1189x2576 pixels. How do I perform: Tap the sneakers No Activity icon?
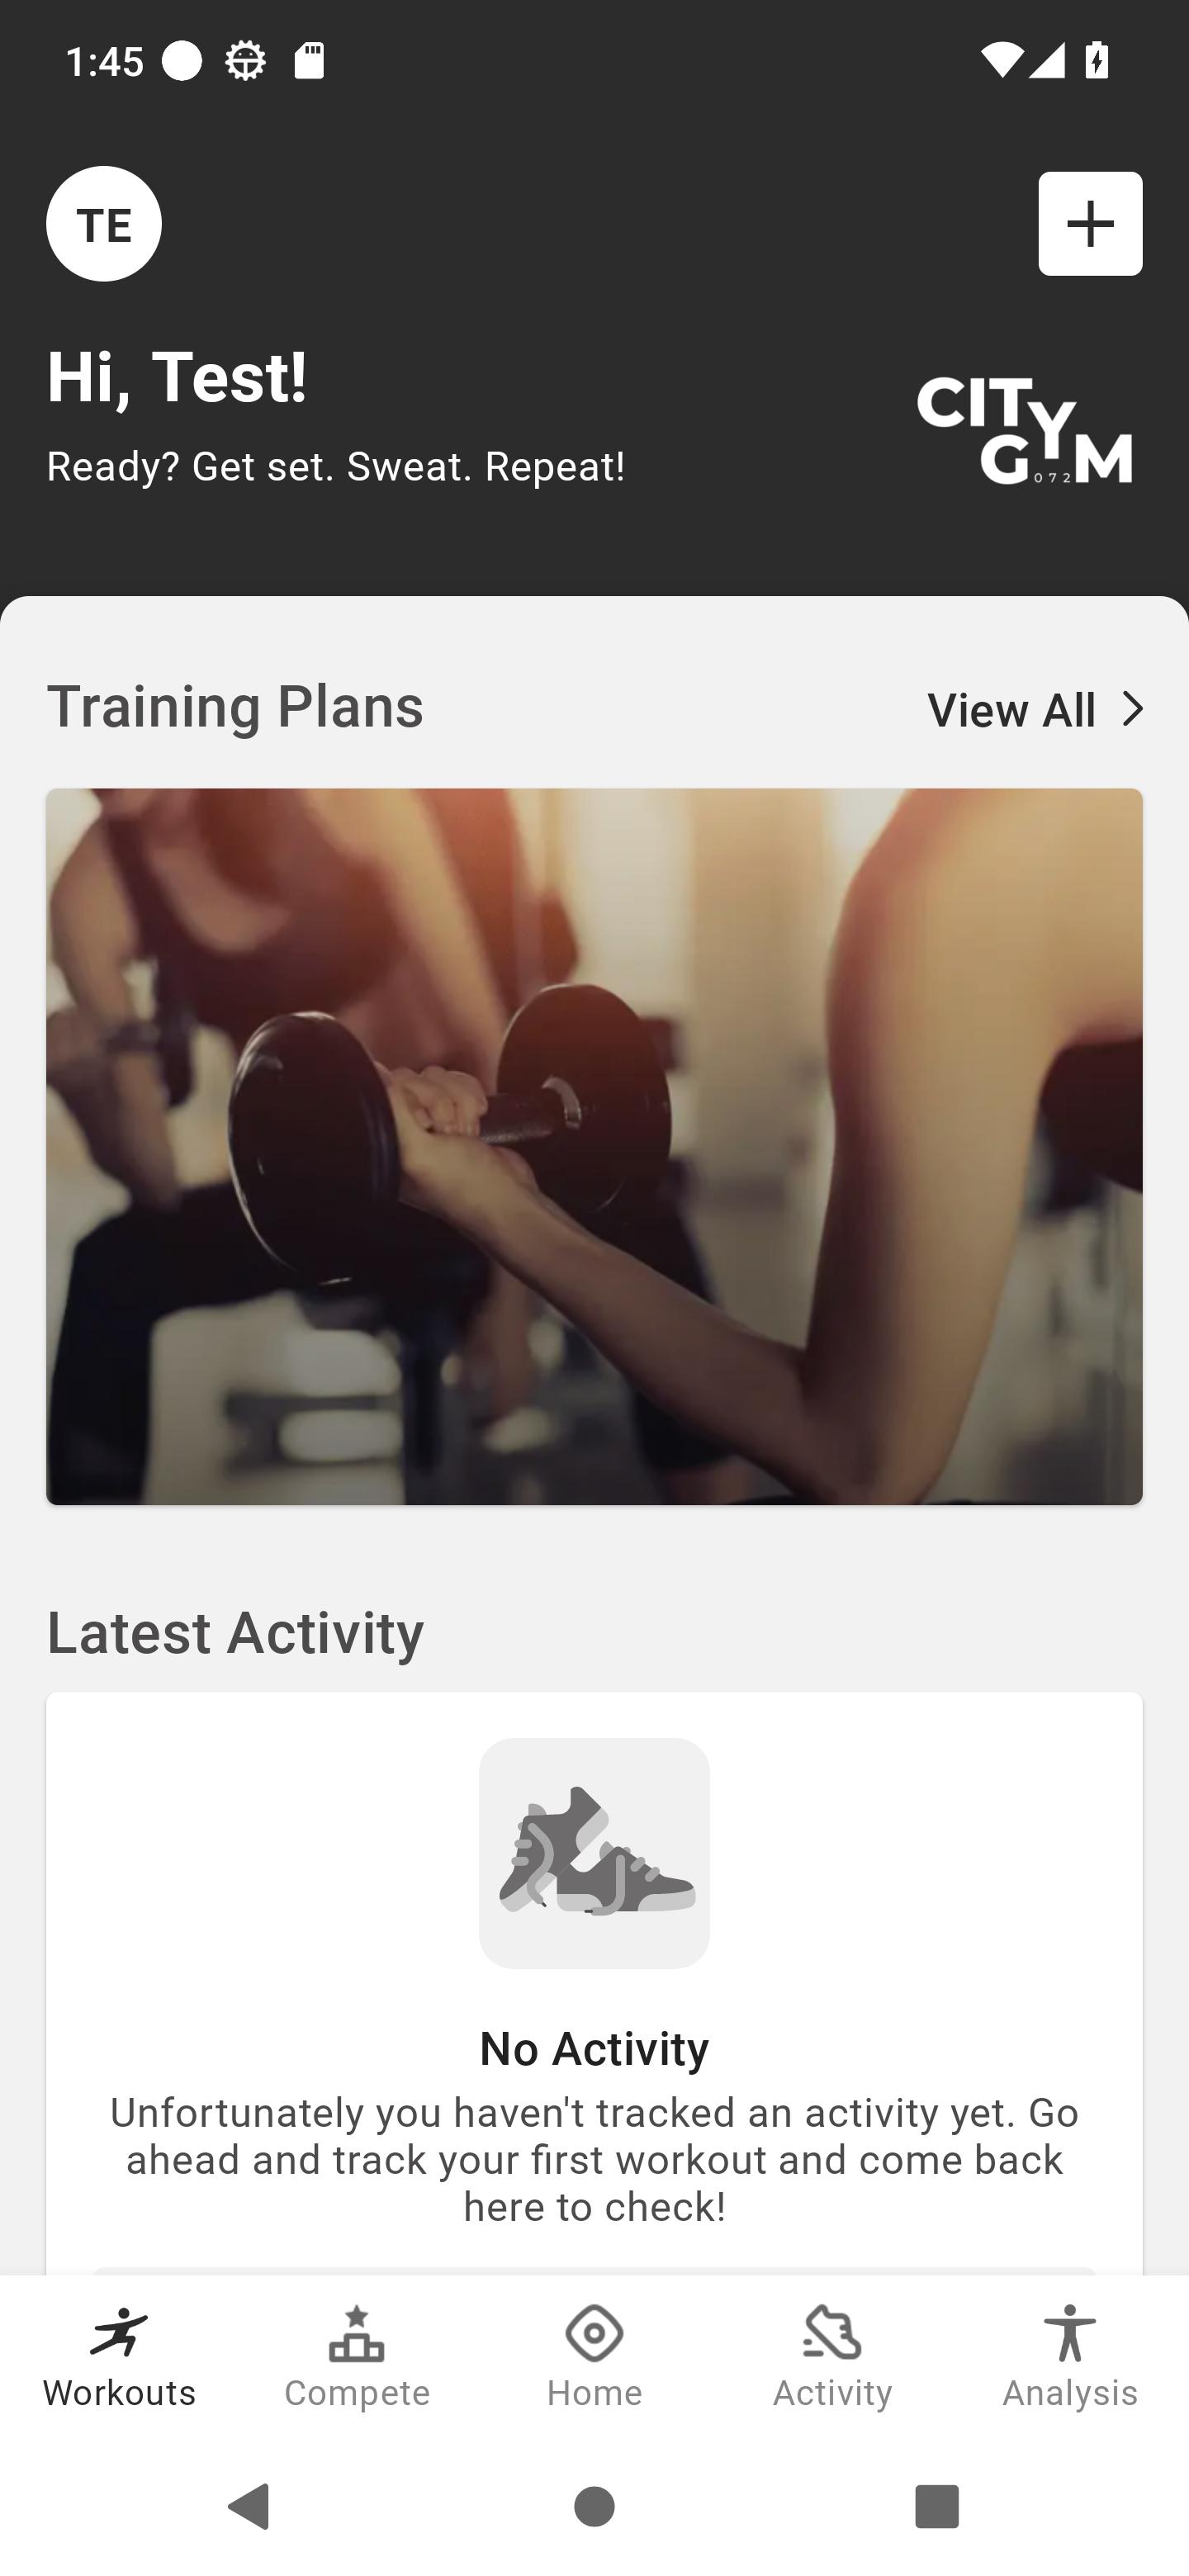[595, 1853]
